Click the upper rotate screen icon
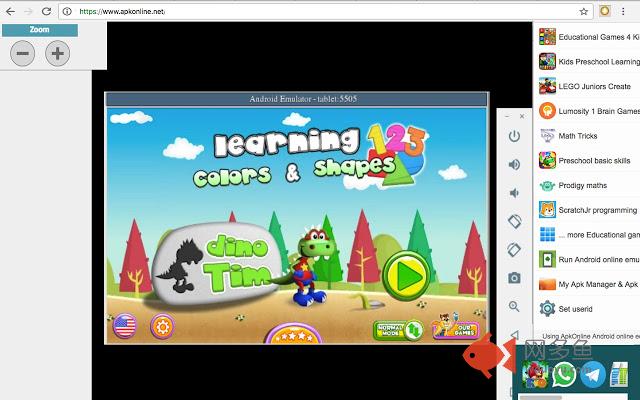This screenshot has height=400, width=640. tap(514, 221)
